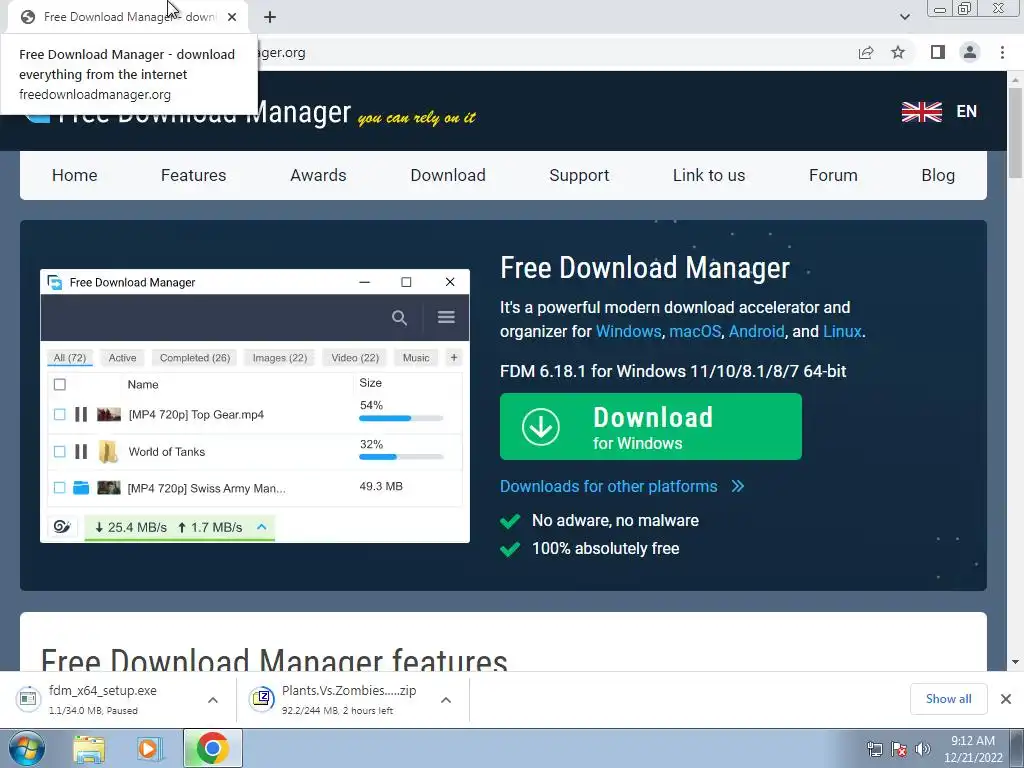Viewport: 1024px width, 768px height.
Task: Click the fdm_x64_setup.exe file icon
Action: pyautogui.click(x=28, y=699)
